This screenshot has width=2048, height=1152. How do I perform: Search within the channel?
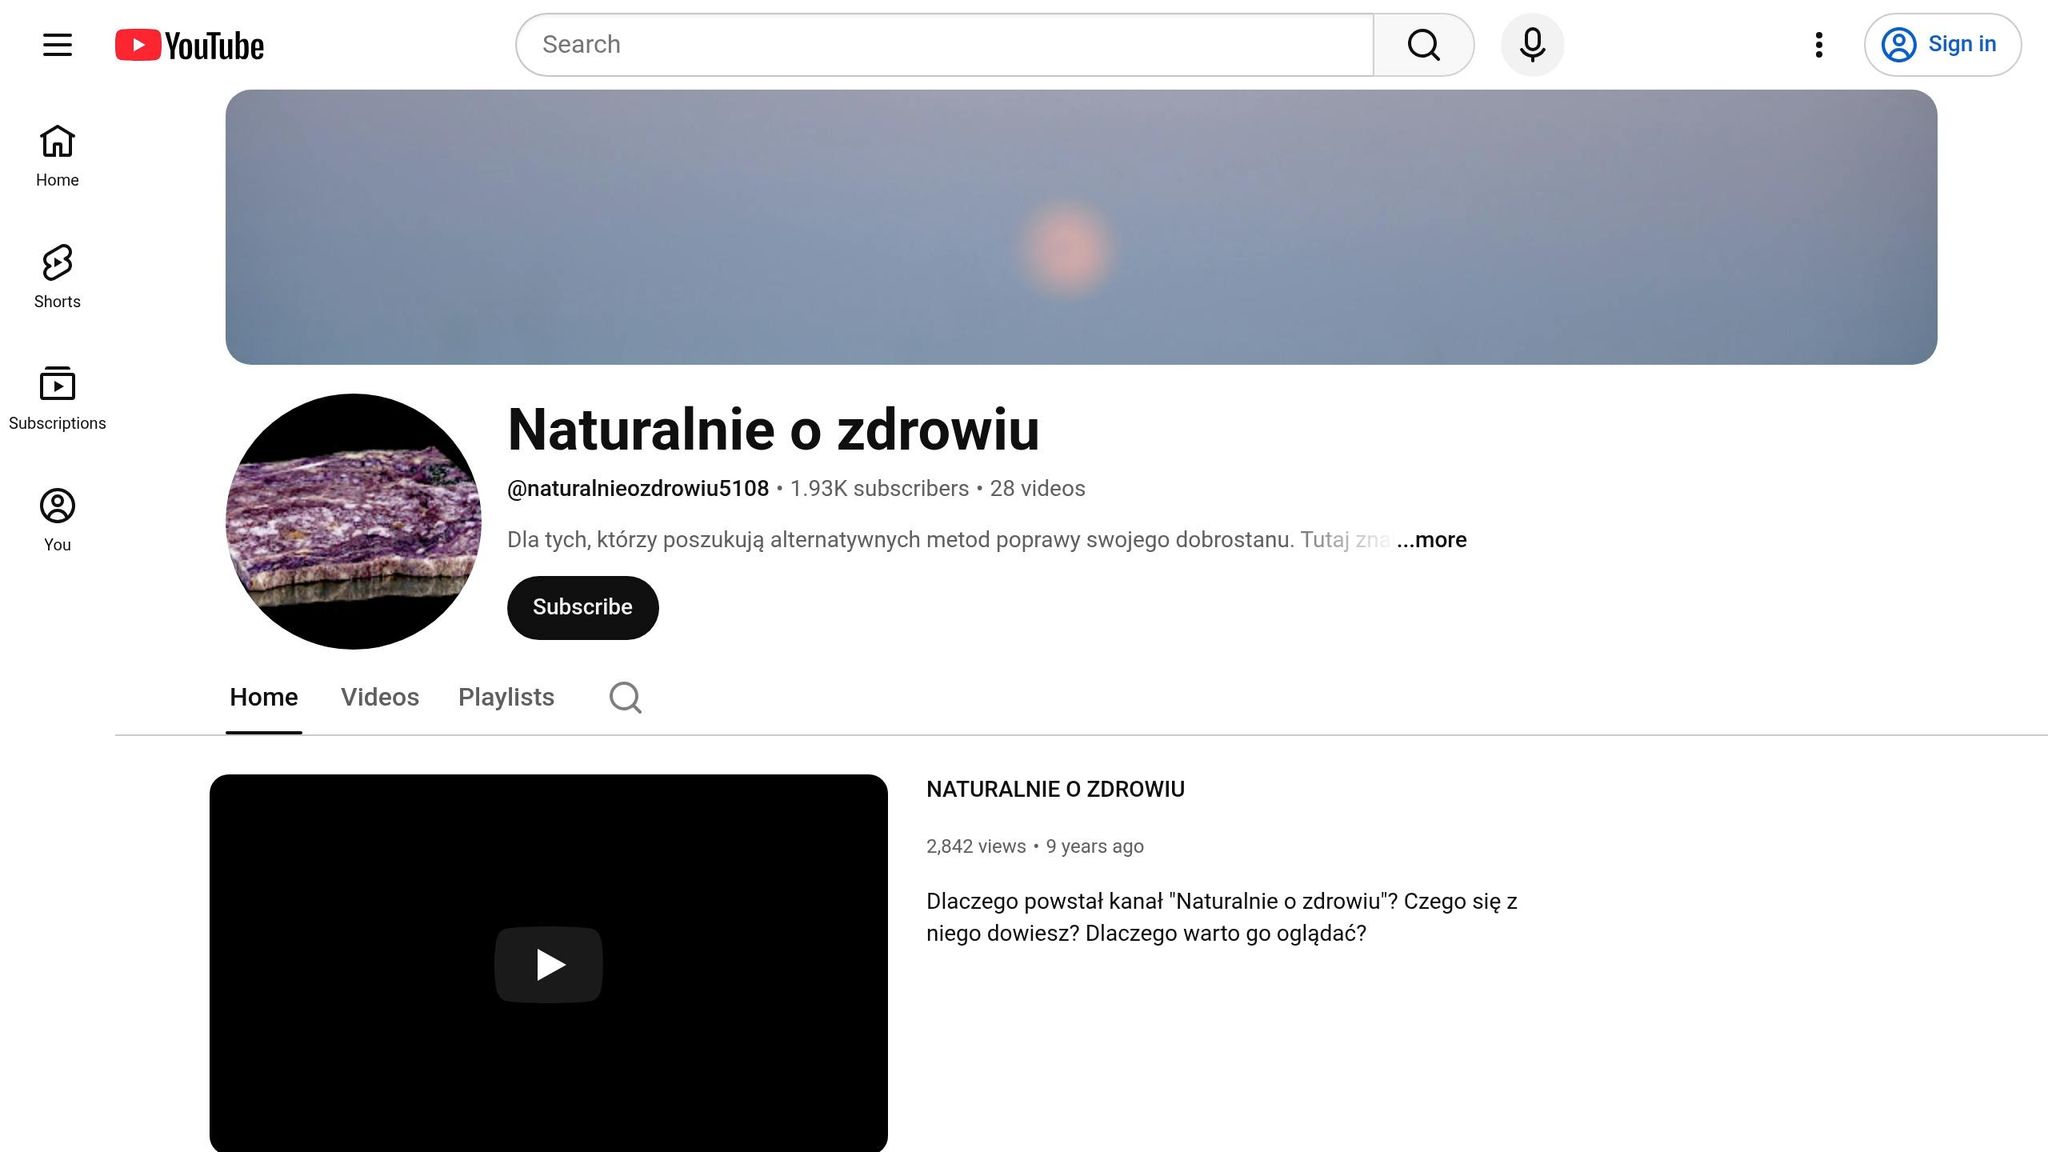[626, 697]
